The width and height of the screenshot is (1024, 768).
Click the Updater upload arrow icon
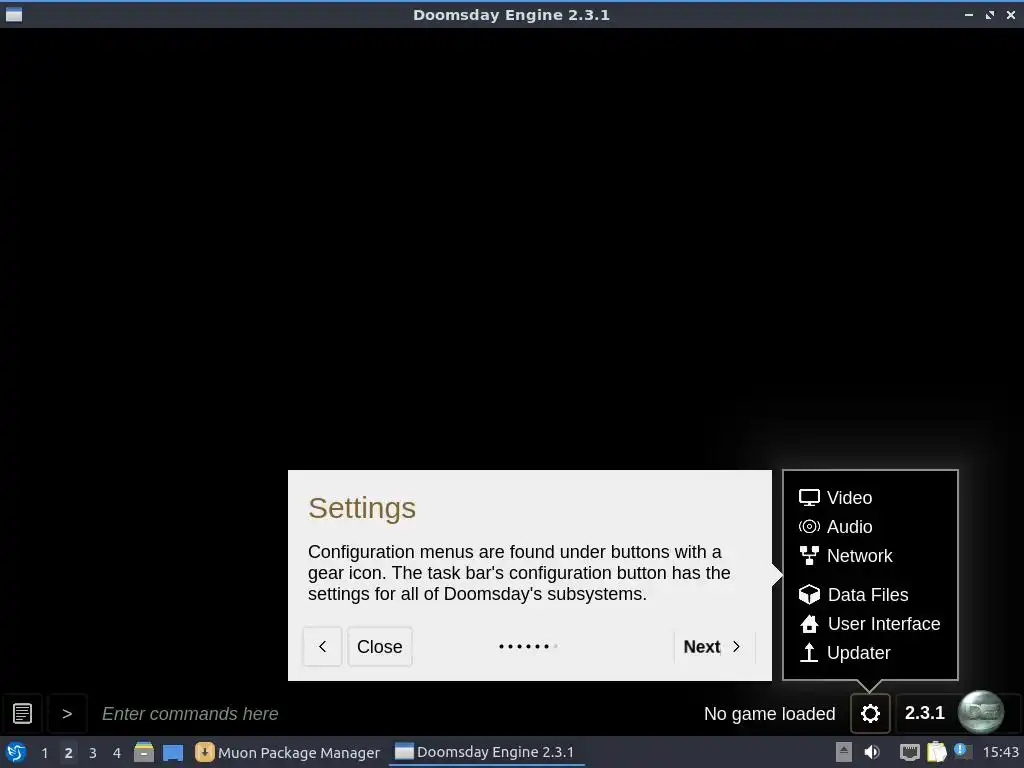(x=809, y=652)
